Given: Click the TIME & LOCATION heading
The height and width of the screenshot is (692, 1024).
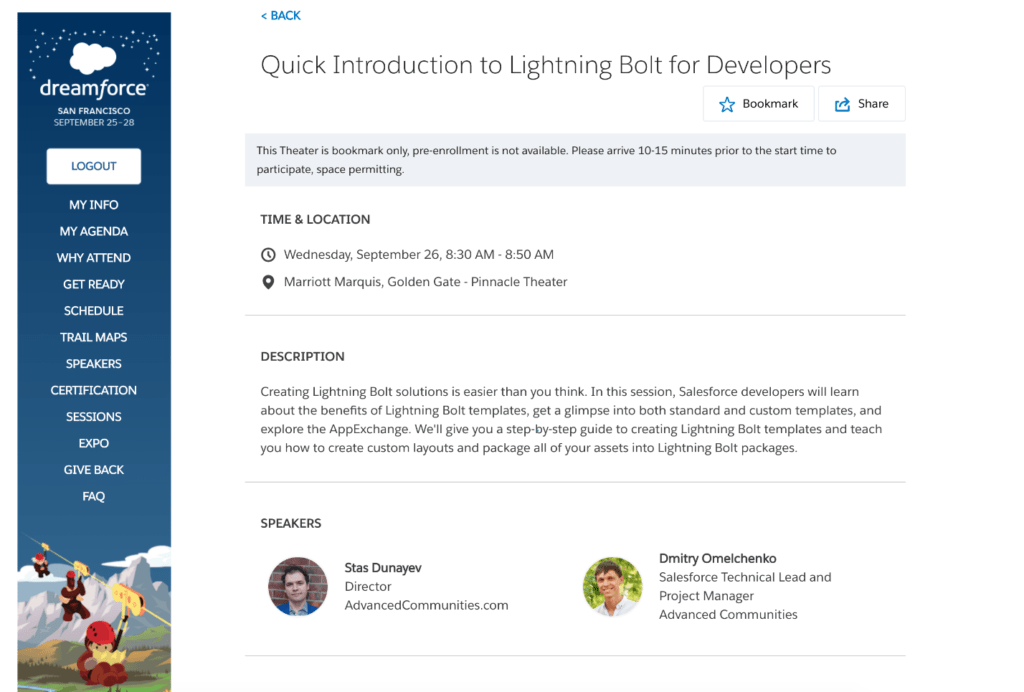Looking at the screenshot, I should (315, 220).
